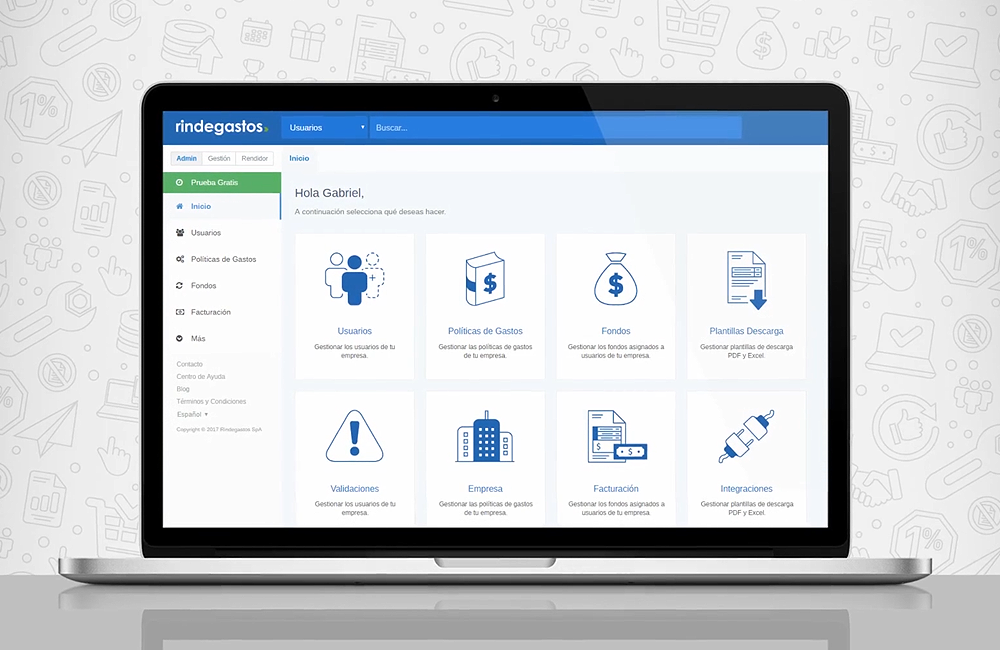The height and width of the screenshot is (650, 1000).
Task: Expand the Más sidebar menu
Action: (199, 339)
